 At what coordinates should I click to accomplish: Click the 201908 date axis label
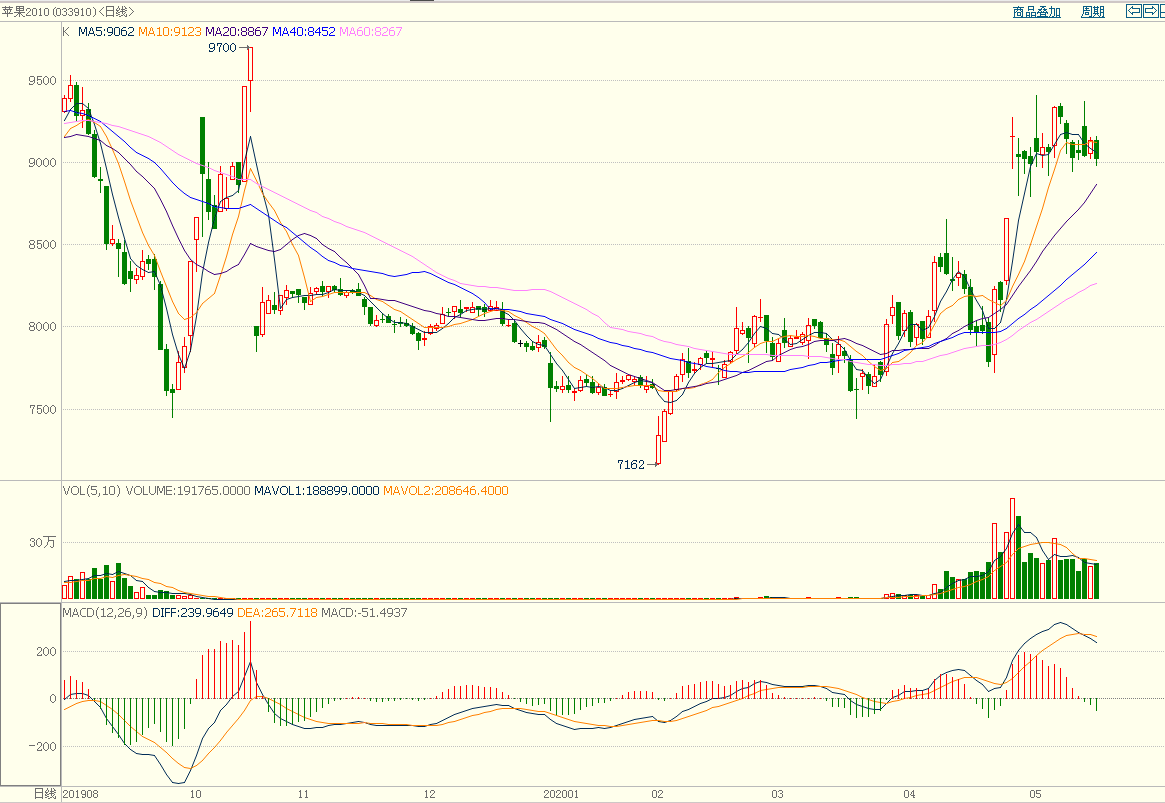point(80,794)
